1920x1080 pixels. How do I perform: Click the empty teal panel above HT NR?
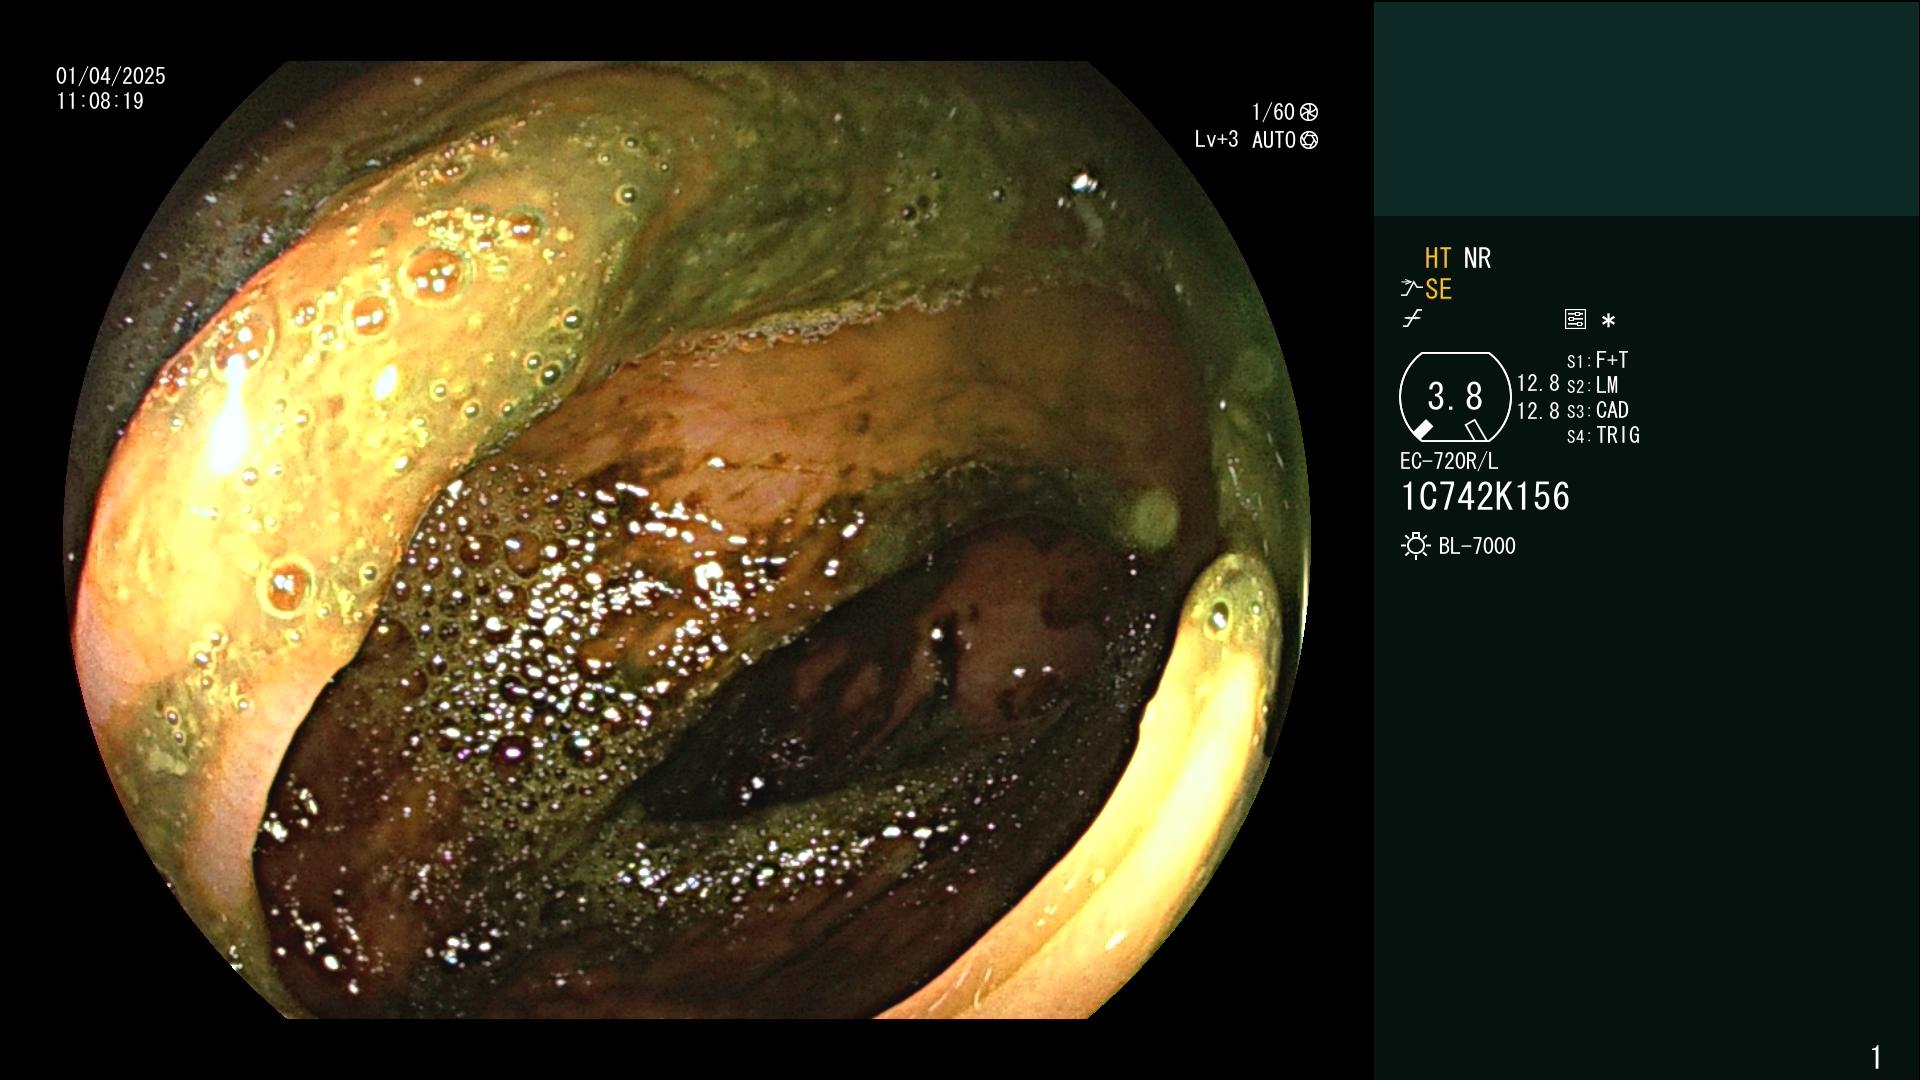pos(1646,108)
